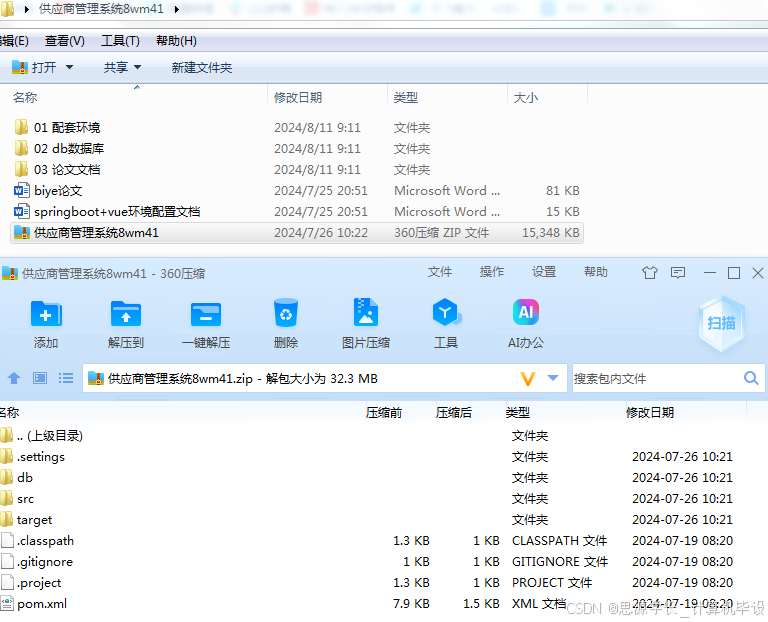The height and width of the screenshot is (622, 768).
Task: Click the 扫描 scan badge
Action: (721, 323)
